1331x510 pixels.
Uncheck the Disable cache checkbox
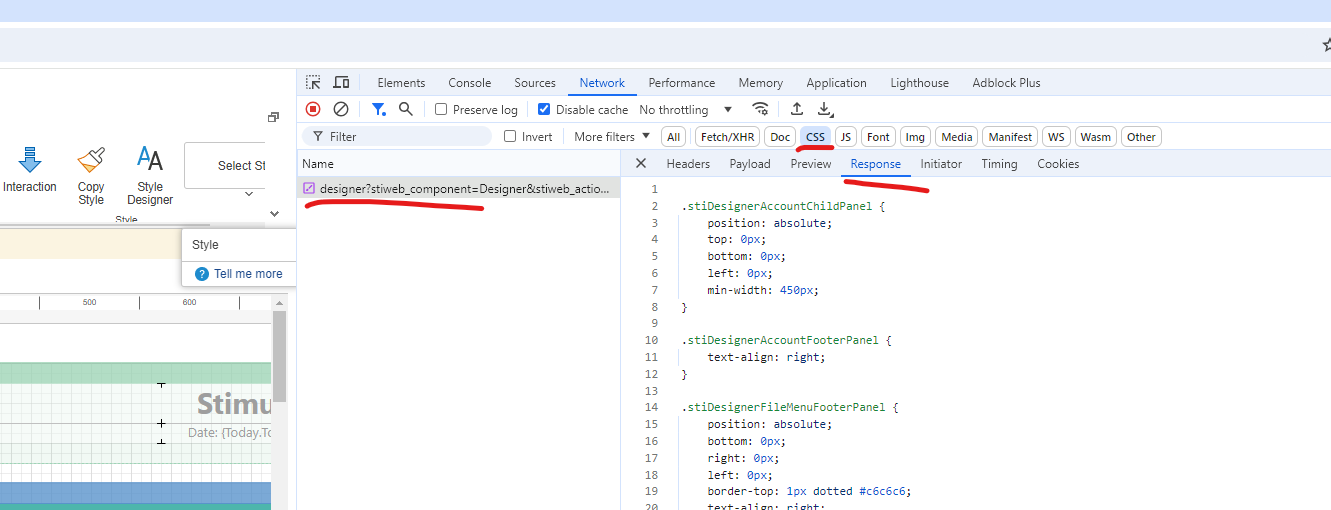point(544,110)
